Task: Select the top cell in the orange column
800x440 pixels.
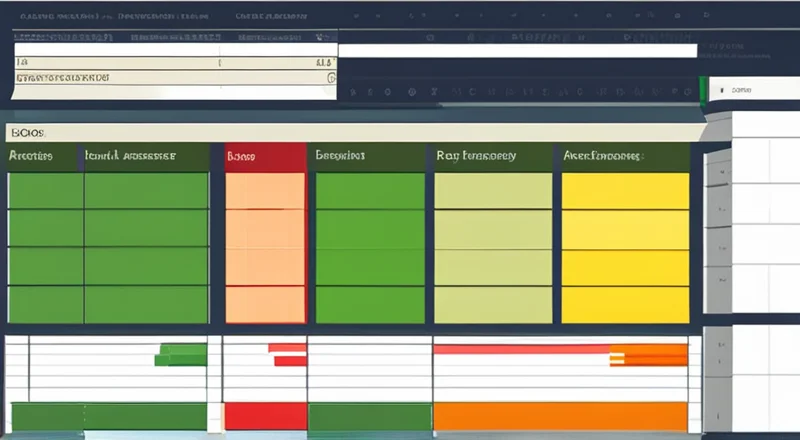Action: pos(265,190)
